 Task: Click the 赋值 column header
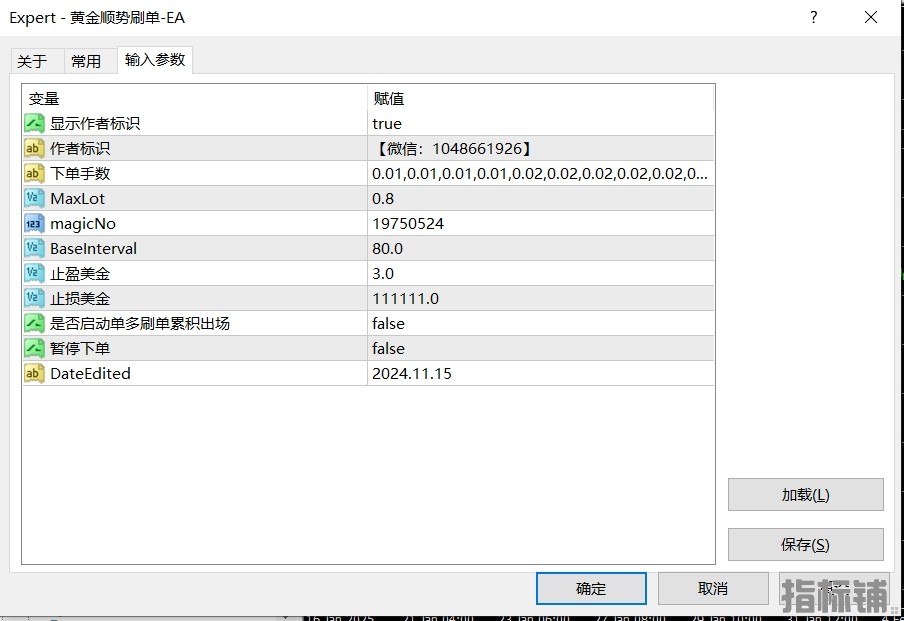(x=541, y=99)
